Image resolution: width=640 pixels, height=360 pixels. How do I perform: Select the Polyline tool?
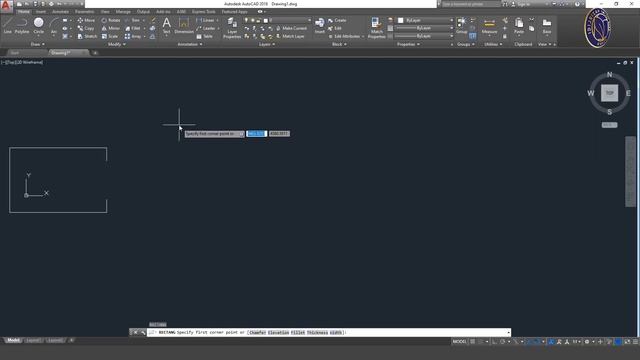[x=22, y=25]
